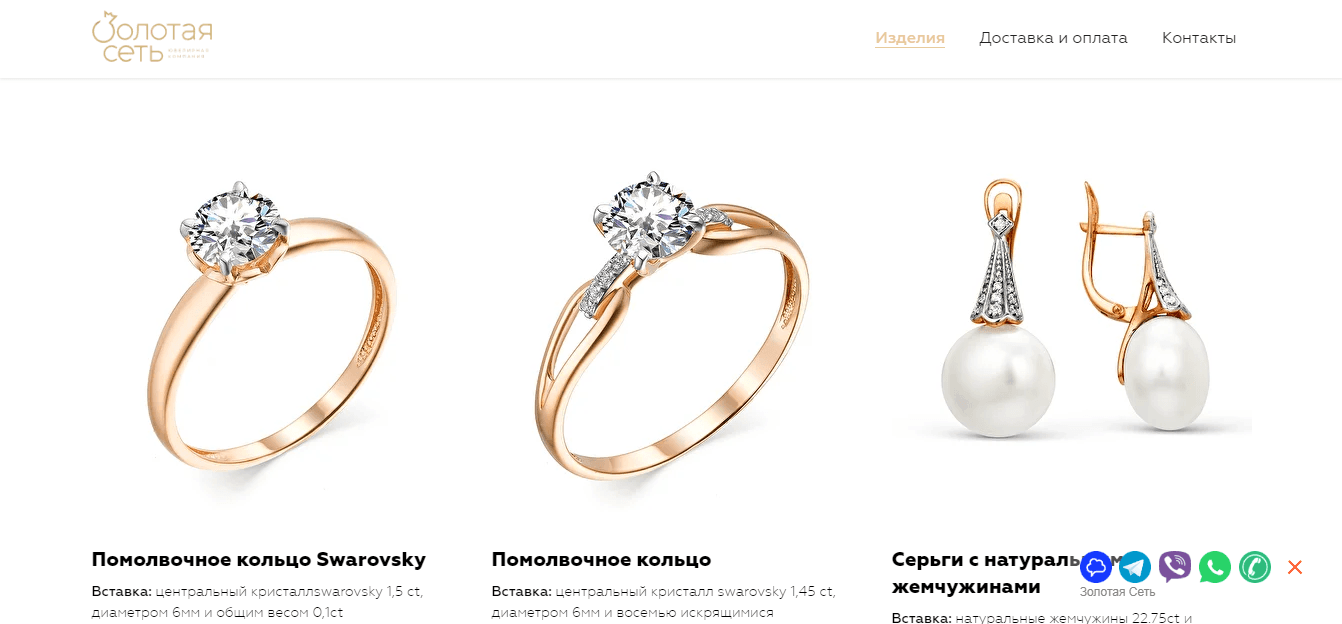Open the Помолвочное кольцо product title
Screen dimensions: 1342x624
[x=601, y=559]
